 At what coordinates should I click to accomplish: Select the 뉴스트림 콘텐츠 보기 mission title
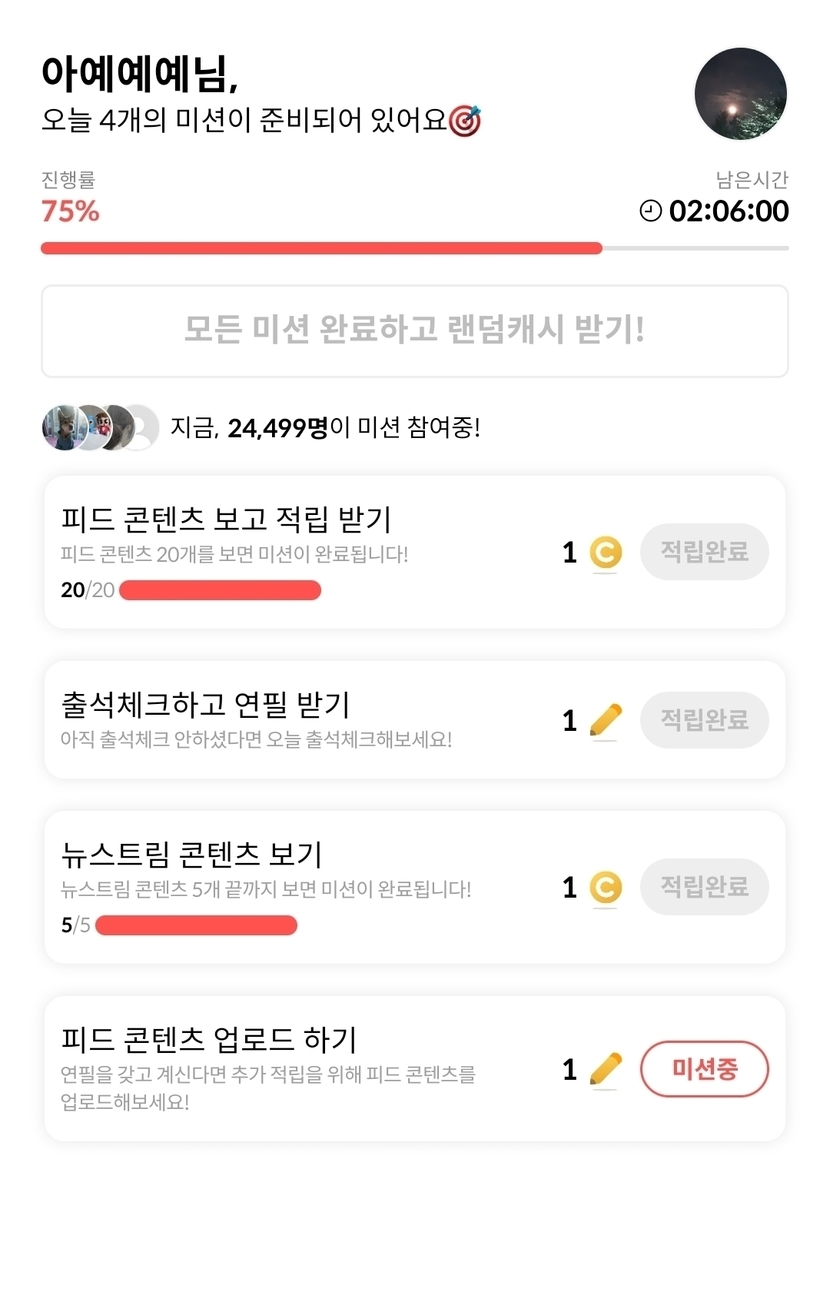click(192, 855)
